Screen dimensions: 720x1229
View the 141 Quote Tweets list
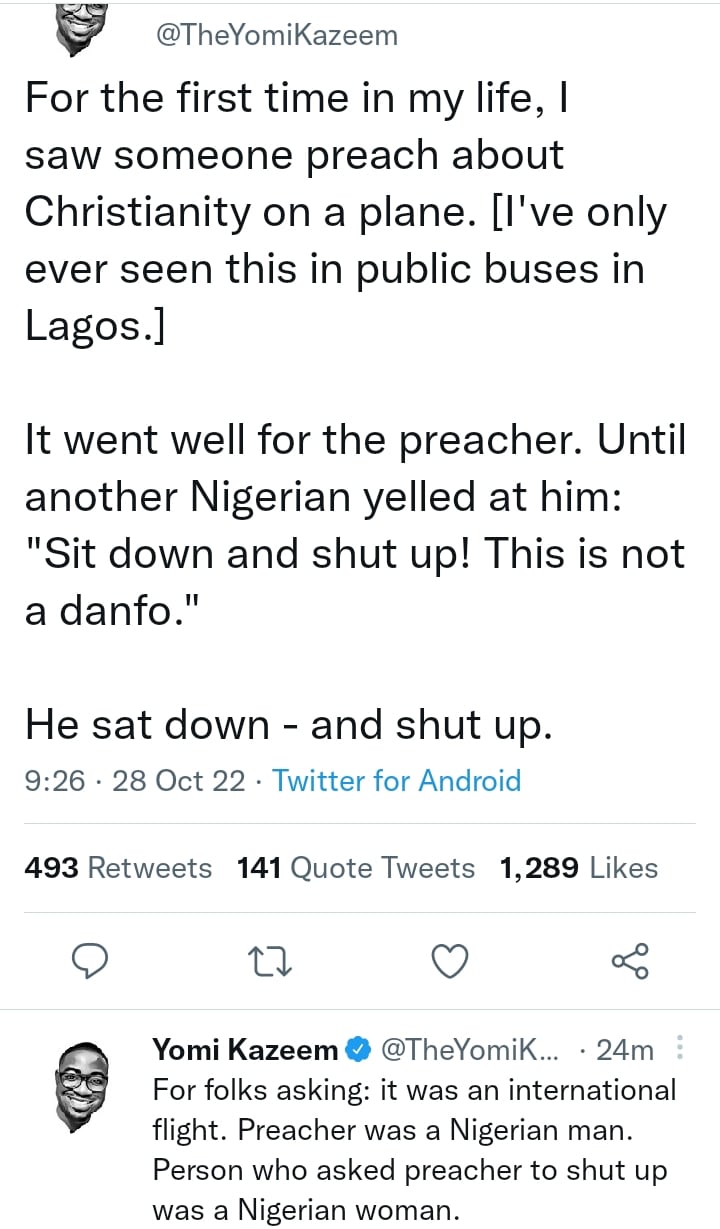coord(356,867)
